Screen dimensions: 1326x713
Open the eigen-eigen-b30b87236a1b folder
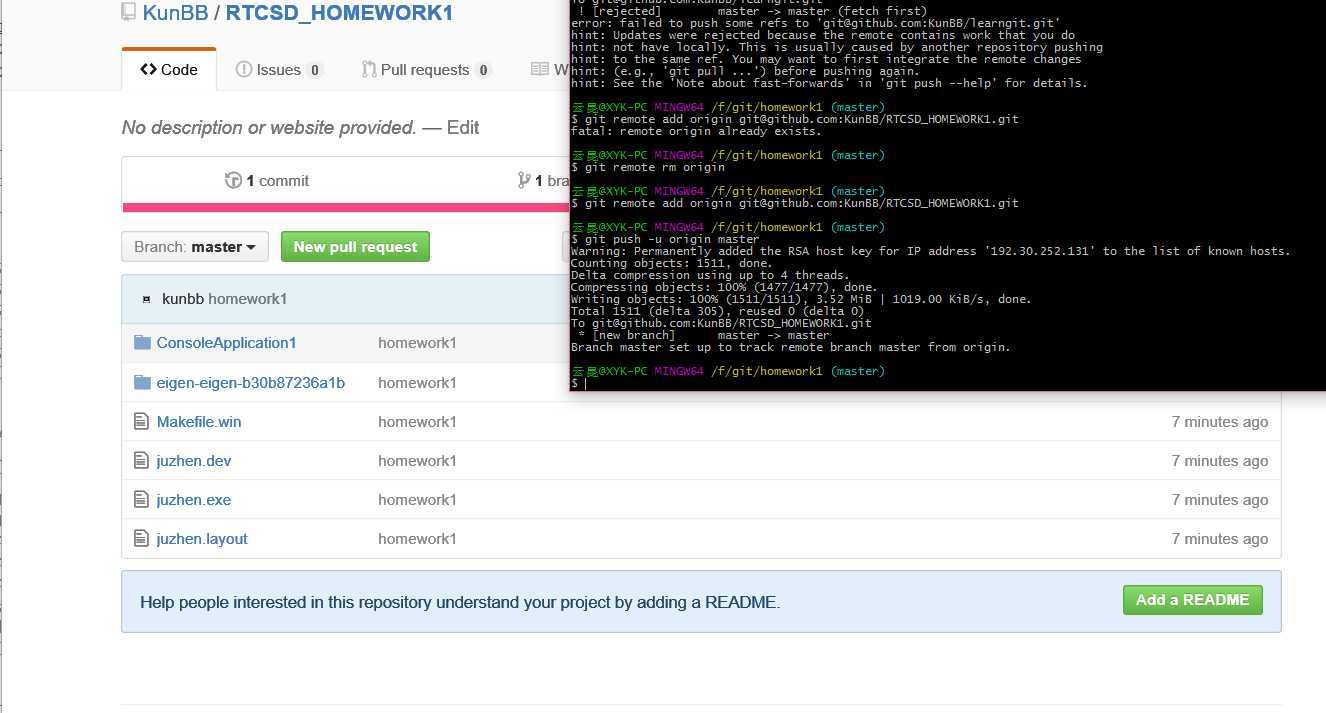(x=251, y=383)
